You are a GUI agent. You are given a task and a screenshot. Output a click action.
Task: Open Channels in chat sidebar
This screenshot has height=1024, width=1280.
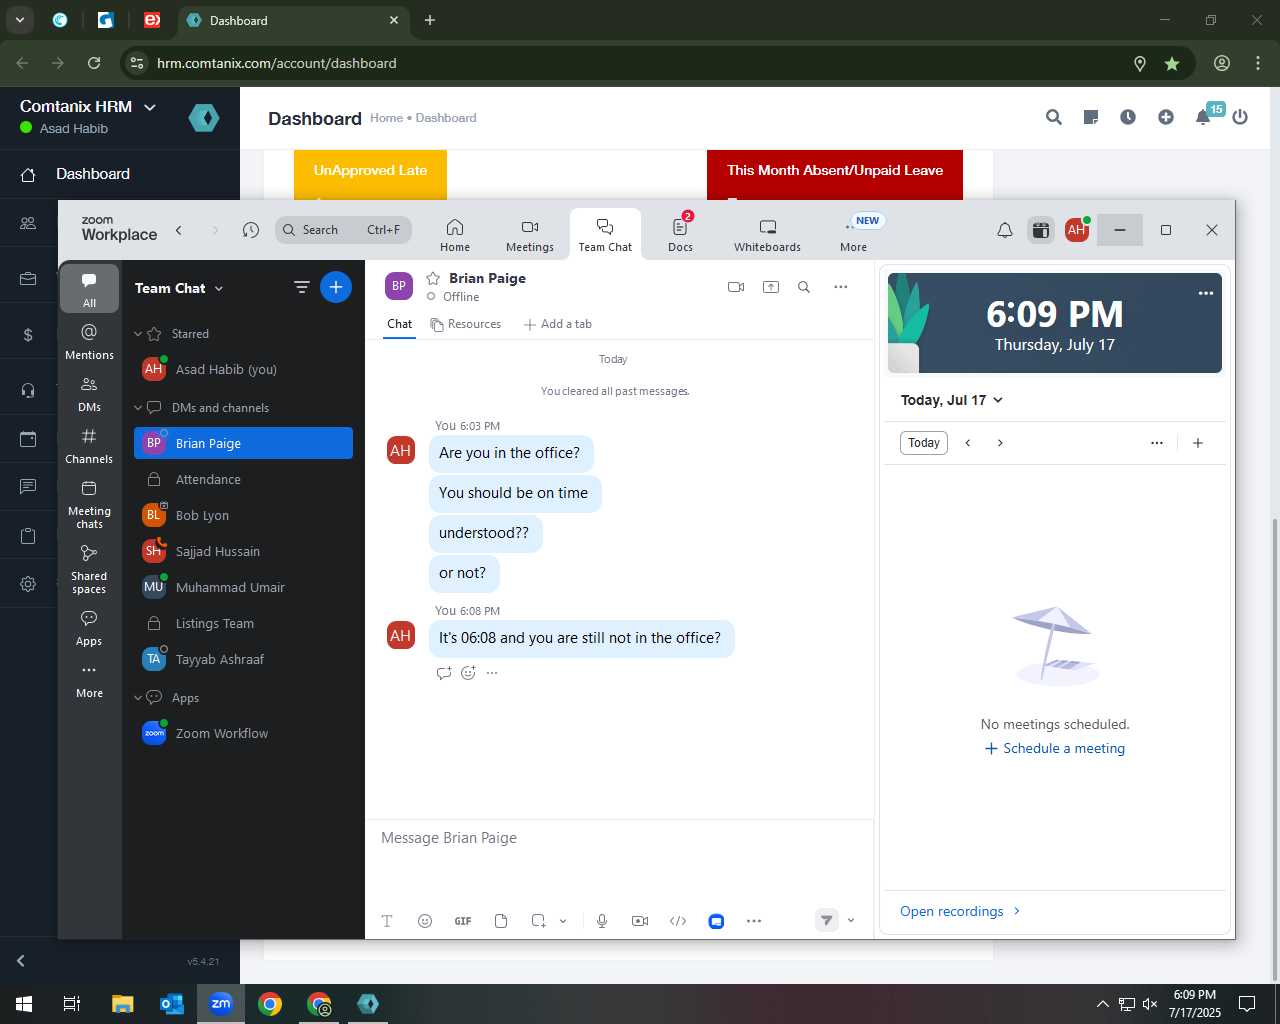(89, 446)
